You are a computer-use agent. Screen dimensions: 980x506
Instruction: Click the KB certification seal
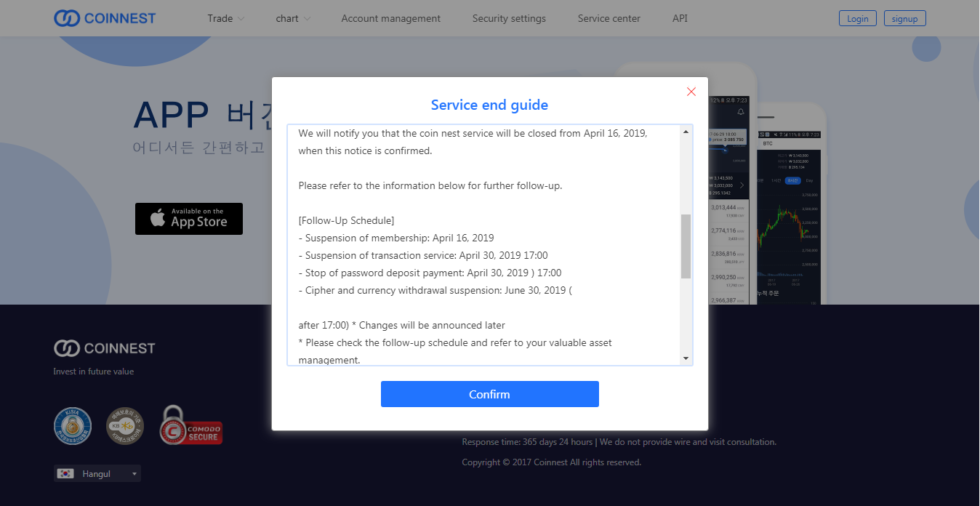point(125,425)
